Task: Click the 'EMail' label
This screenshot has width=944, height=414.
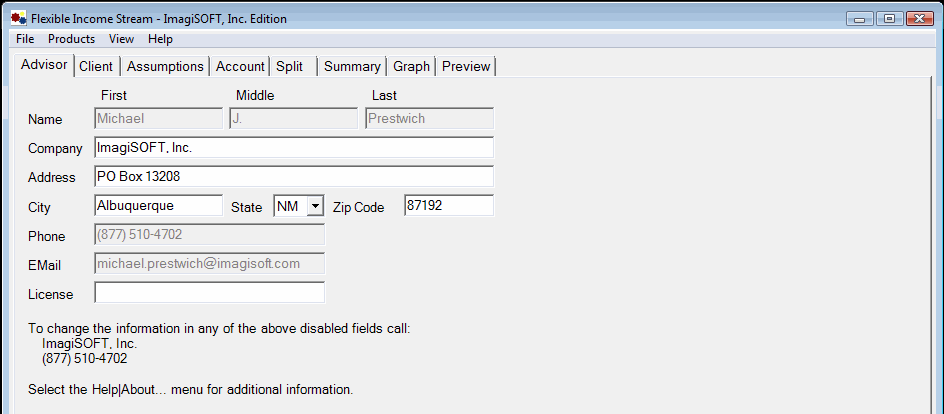Action: 45,265
